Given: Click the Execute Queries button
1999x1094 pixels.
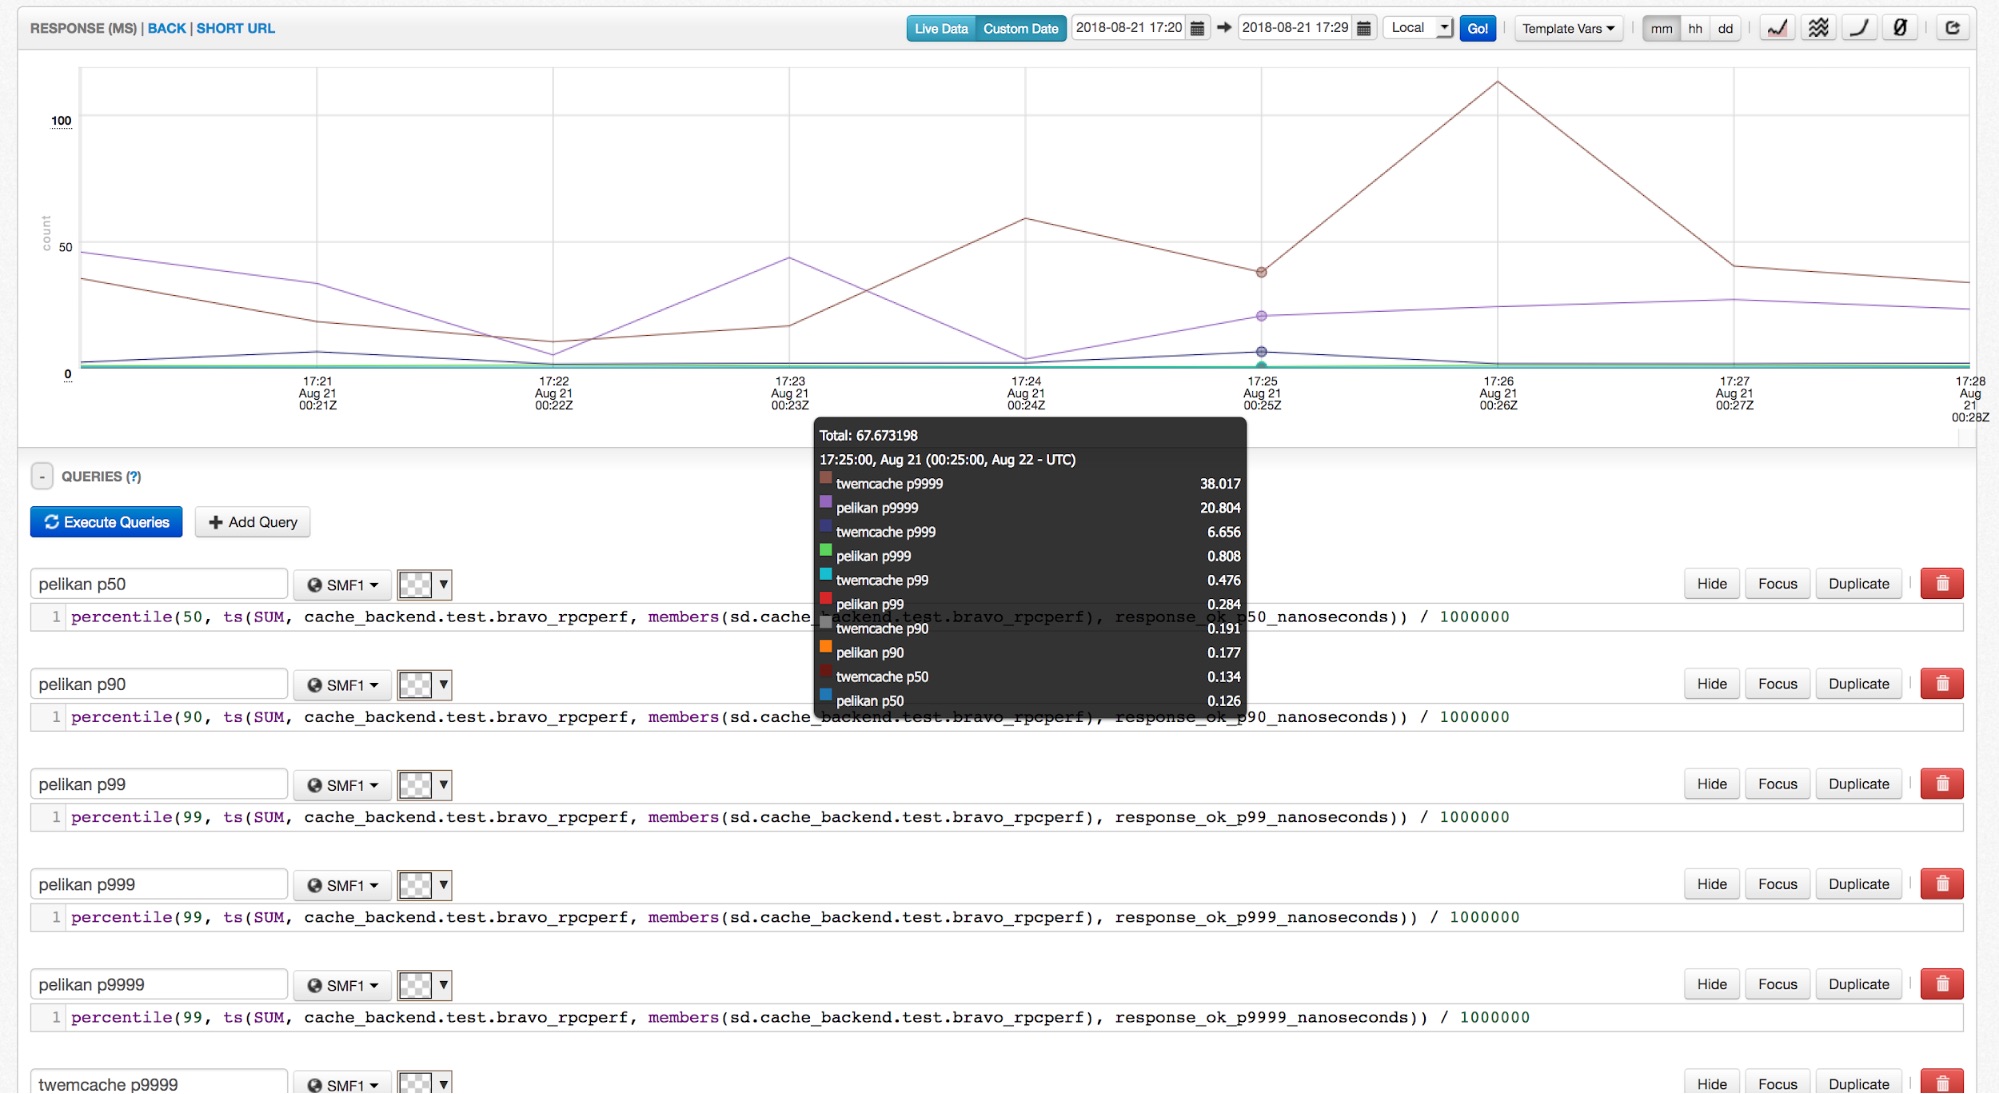Looking at the screenshot, I should point(105,521).
